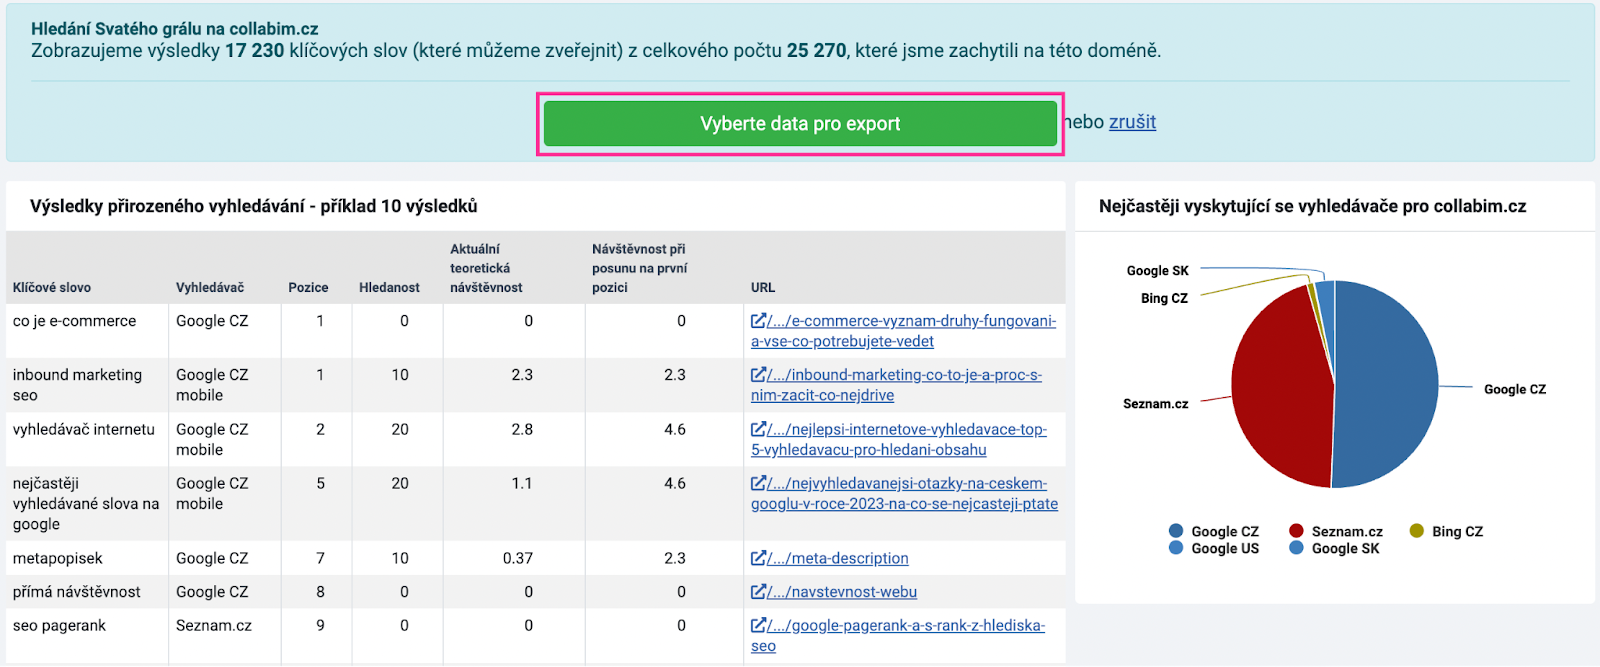
Task: Select the keyword 'co je e-commerce'
Action: (x=74, y=321)
